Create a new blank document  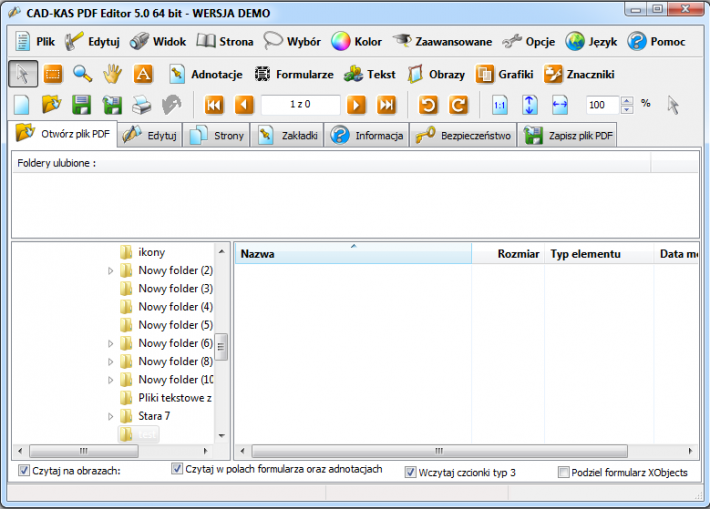(22, 105)
